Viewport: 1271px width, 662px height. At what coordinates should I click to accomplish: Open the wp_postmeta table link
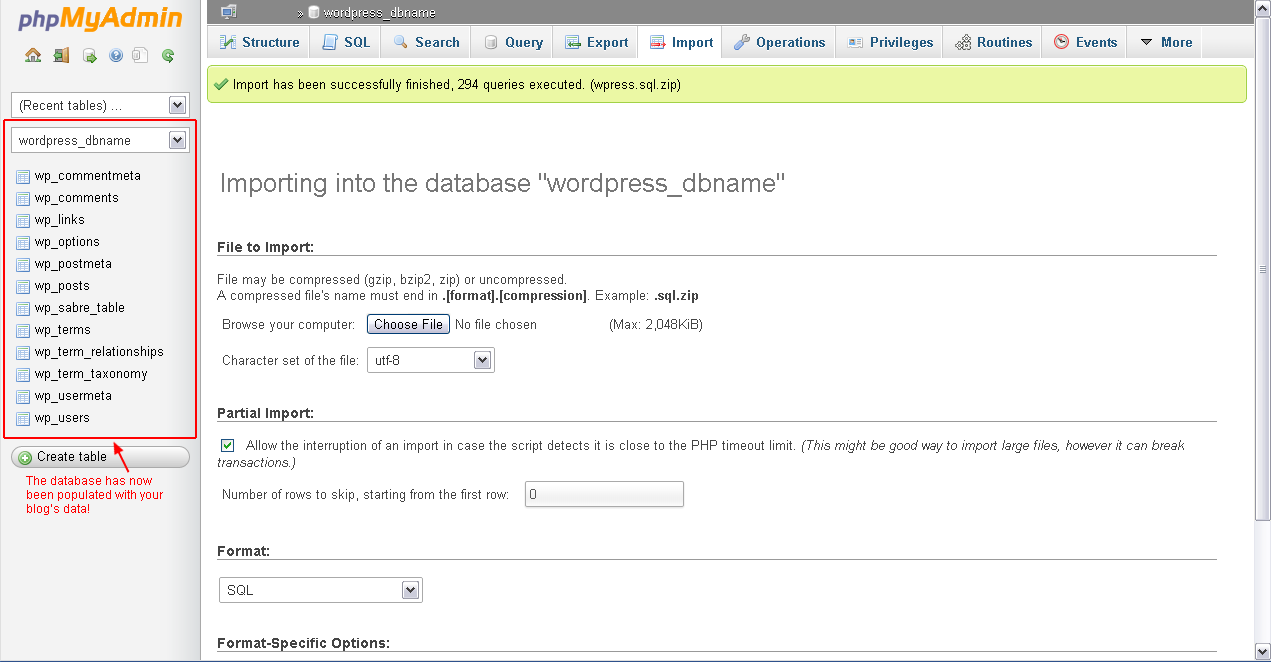pos(73,264)
